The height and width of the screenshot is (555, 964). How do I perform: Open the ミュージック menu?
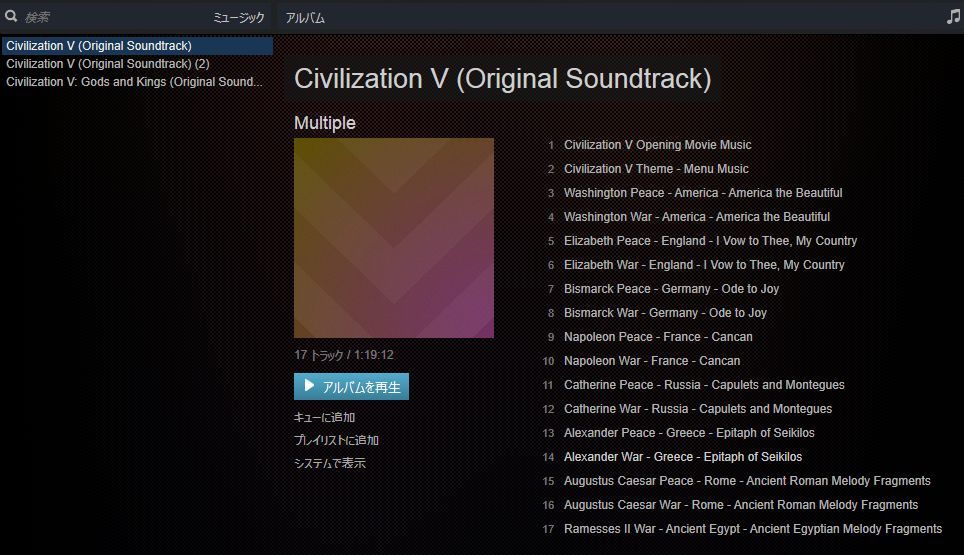coord(239,18)
